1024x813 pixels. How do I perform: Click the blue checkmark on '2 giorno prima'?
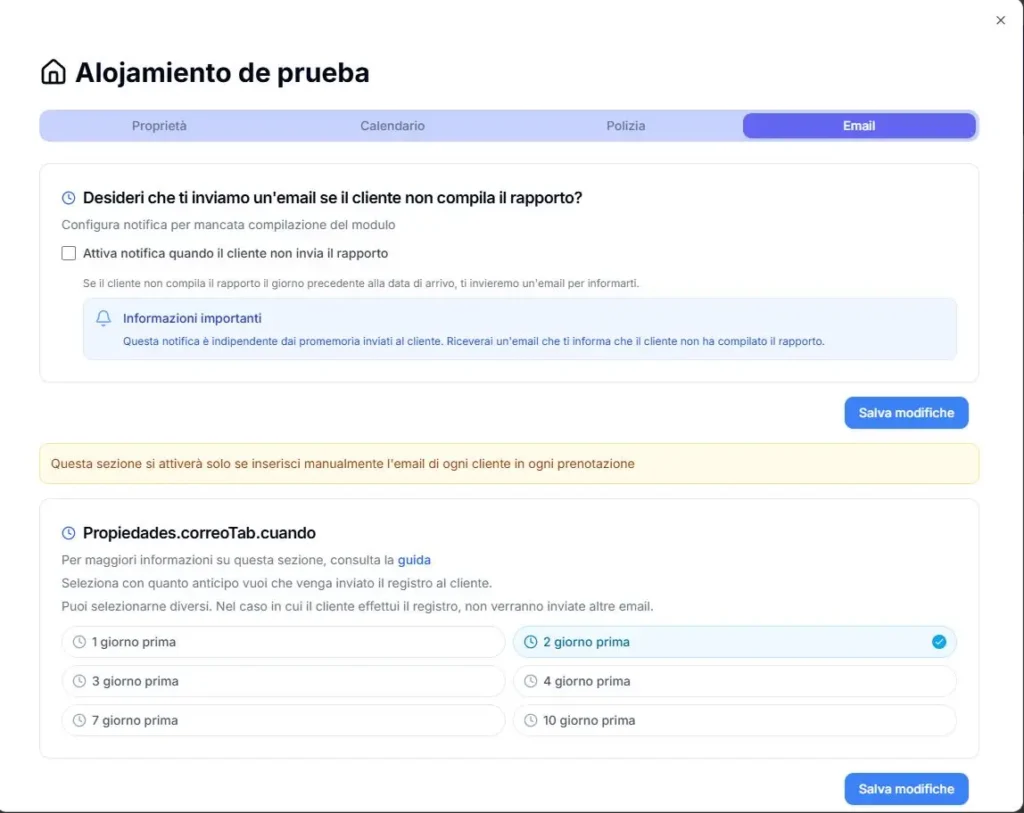tap(938, 642)
